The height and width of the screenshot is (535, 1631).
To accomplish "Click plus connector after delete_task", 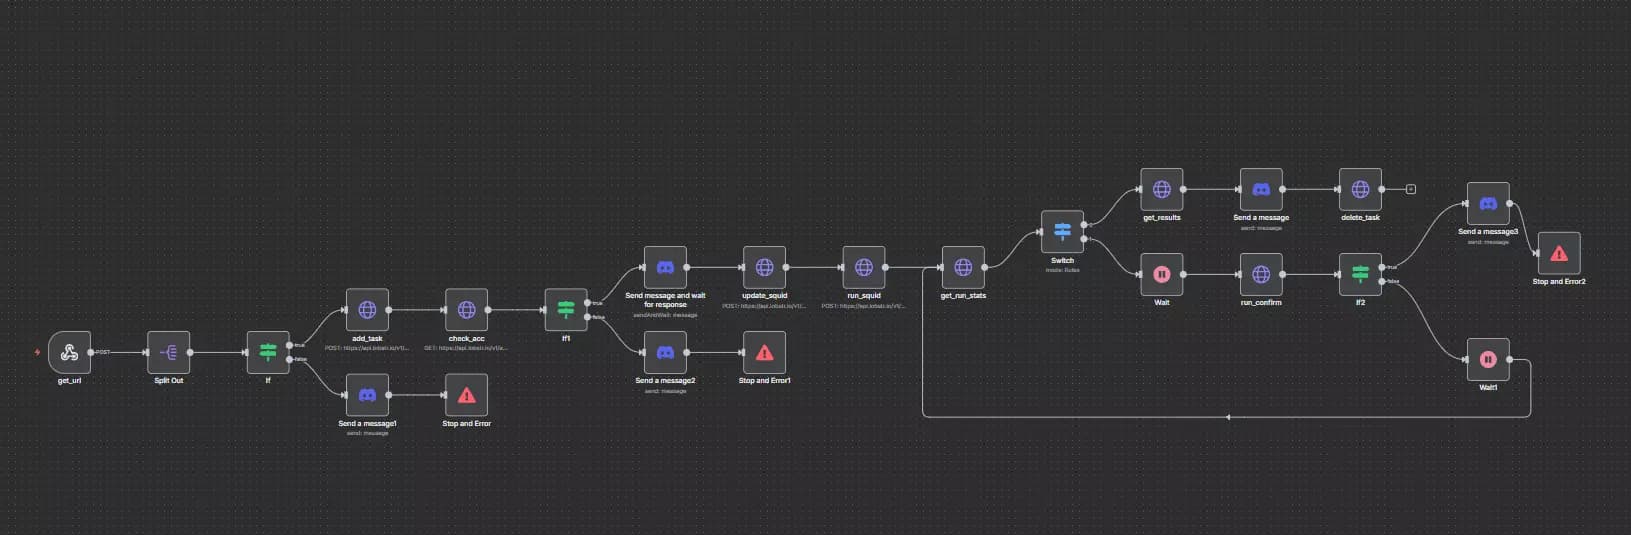I will point(1410,189).
